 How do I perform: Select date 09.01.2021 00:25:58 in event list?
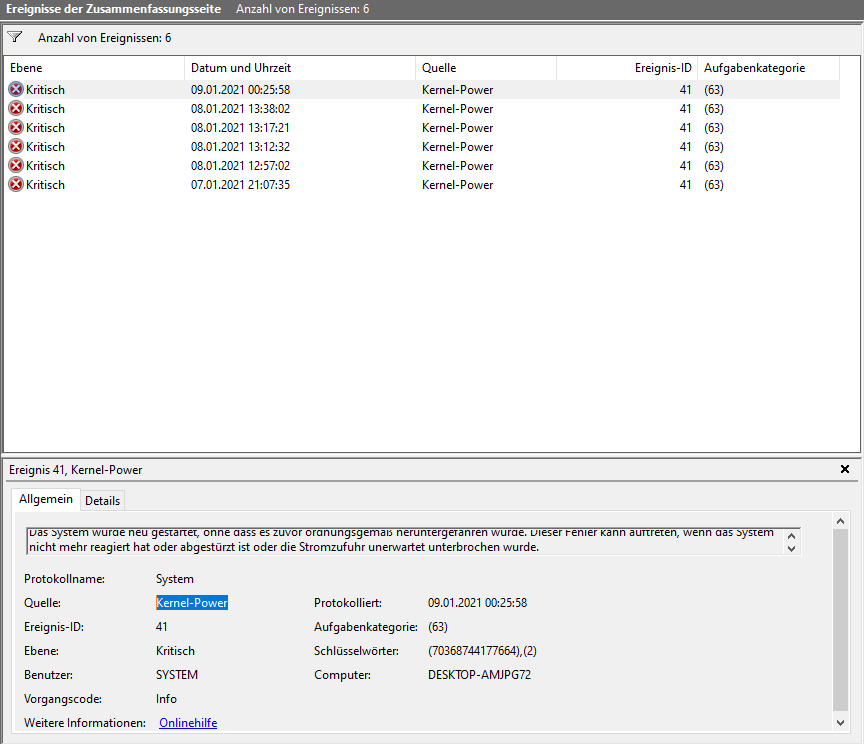point(240,89)
